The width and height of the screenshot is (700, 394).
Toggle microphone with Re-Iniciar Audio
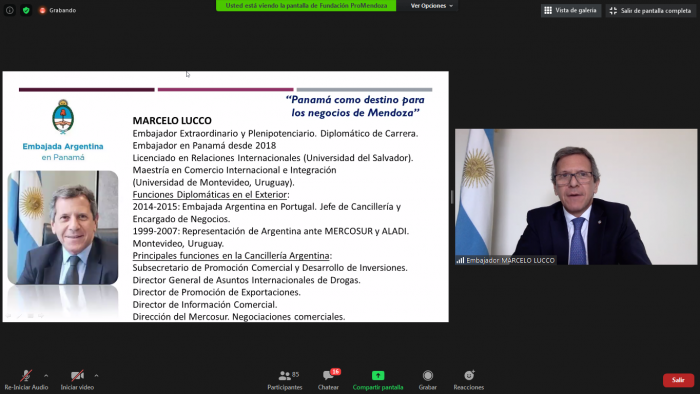[x=26, y=381]
